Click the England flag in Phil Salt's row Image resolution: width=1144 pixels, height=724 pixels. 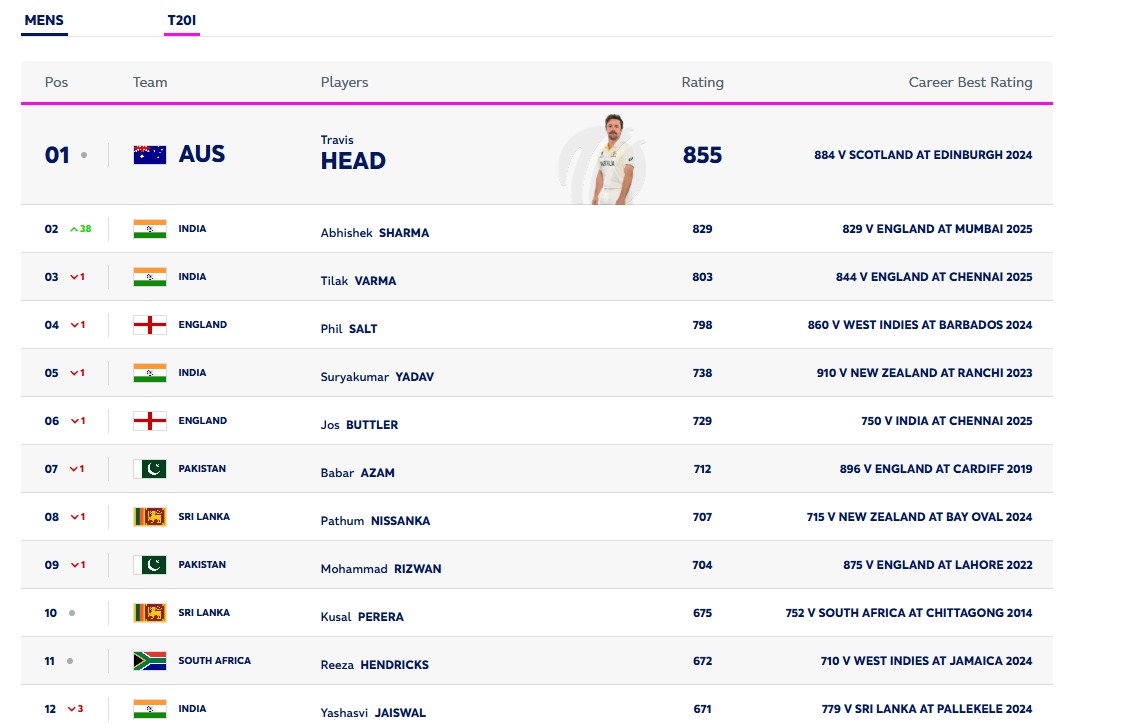coord(150,325)
